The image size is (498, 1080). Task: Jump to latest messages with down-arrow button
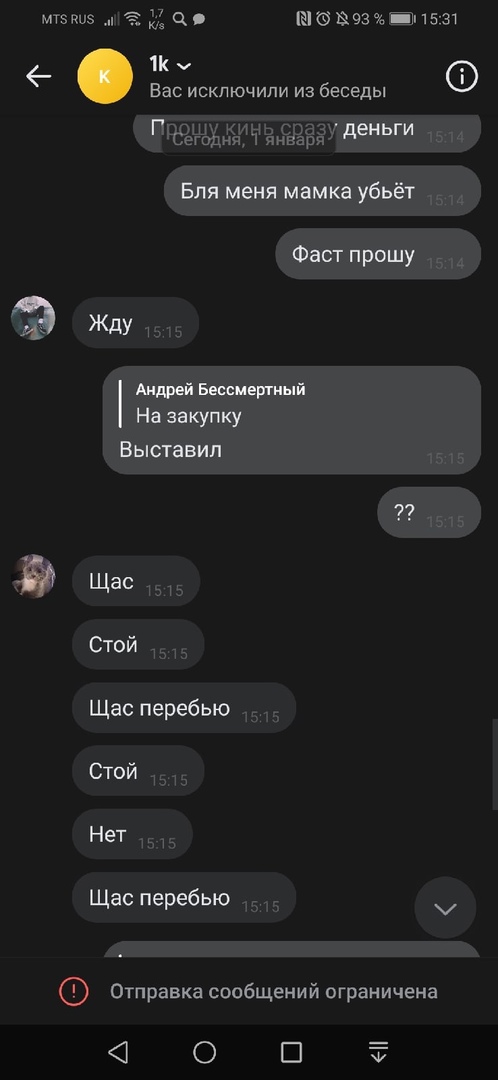click(x=445, y=908)
